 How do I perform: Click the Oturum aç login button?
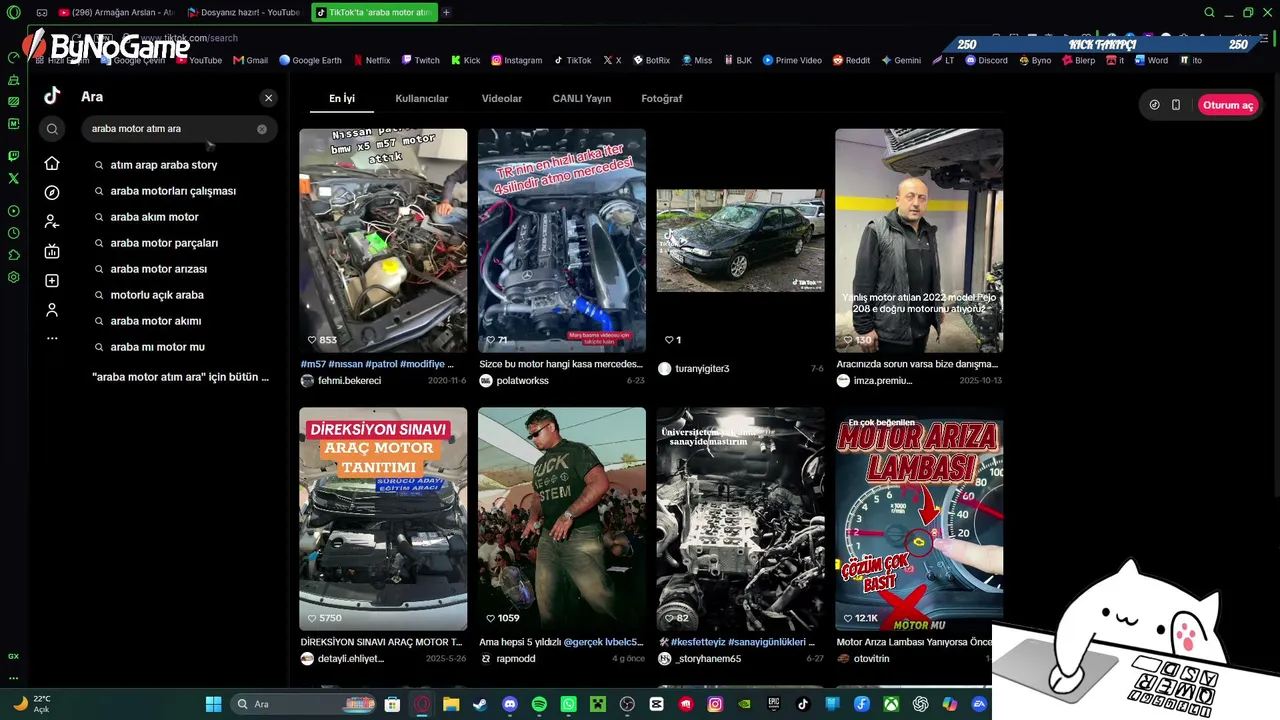point(1228,105)
